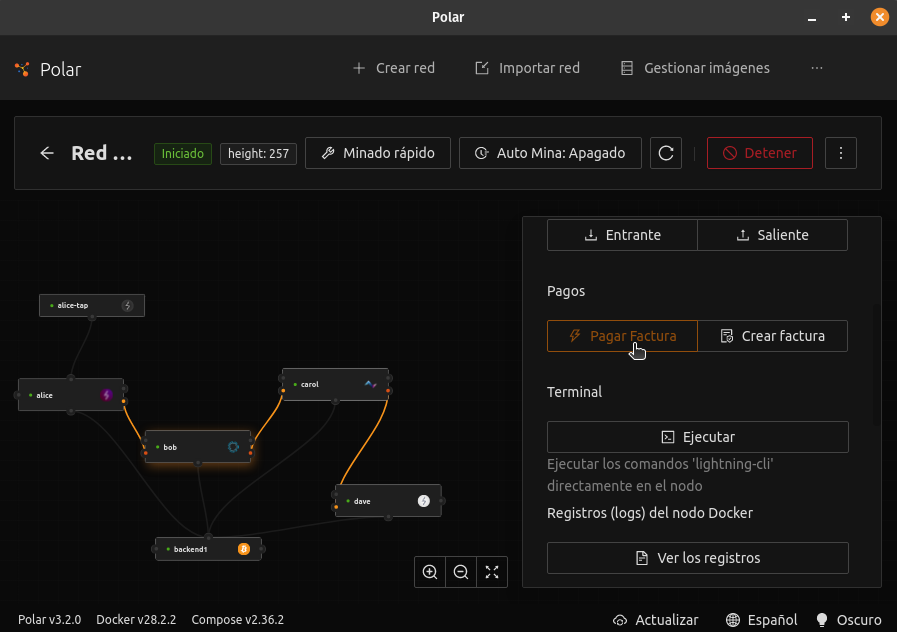Open Gestionar imágenes from top menu

pos(695,68)
